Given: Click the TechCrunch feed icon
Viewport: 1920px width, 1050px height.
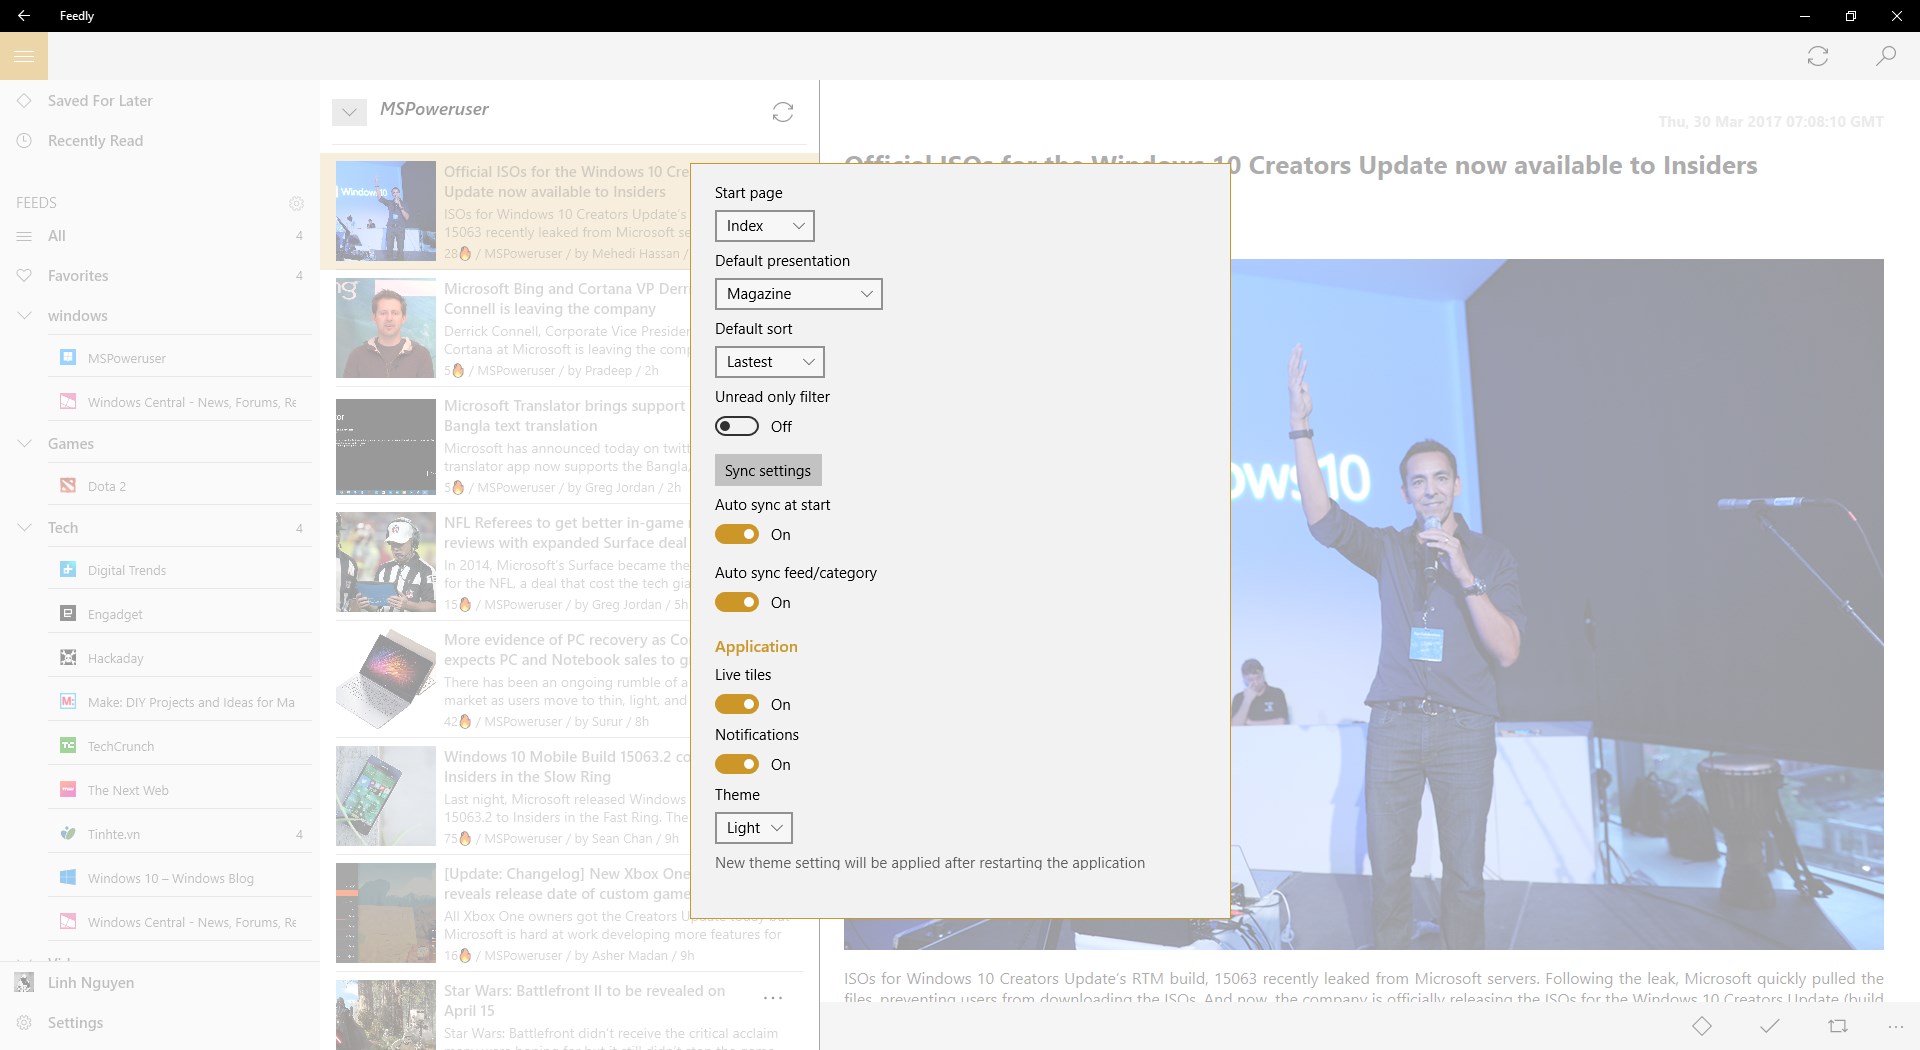Looking at the screenshot, I should click(x=68, y=745).
